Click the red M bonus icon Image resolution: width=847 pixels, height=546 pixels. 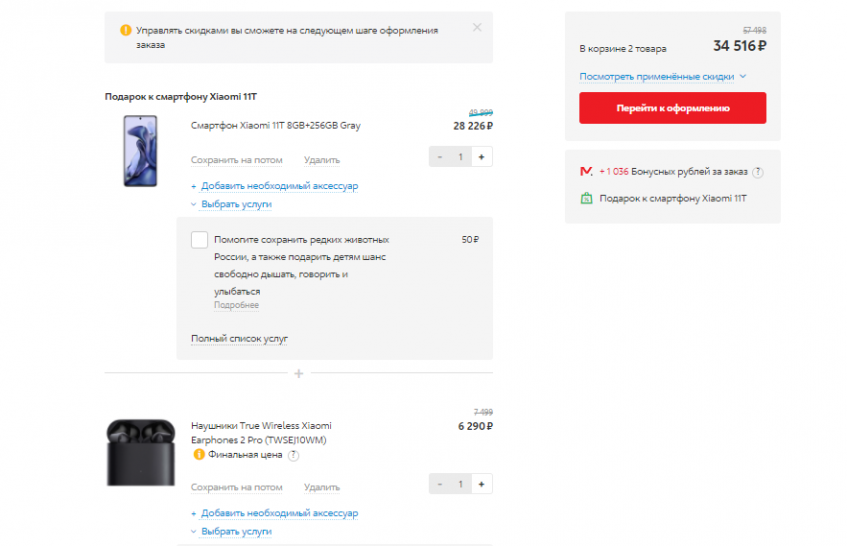tap(586, 172)
